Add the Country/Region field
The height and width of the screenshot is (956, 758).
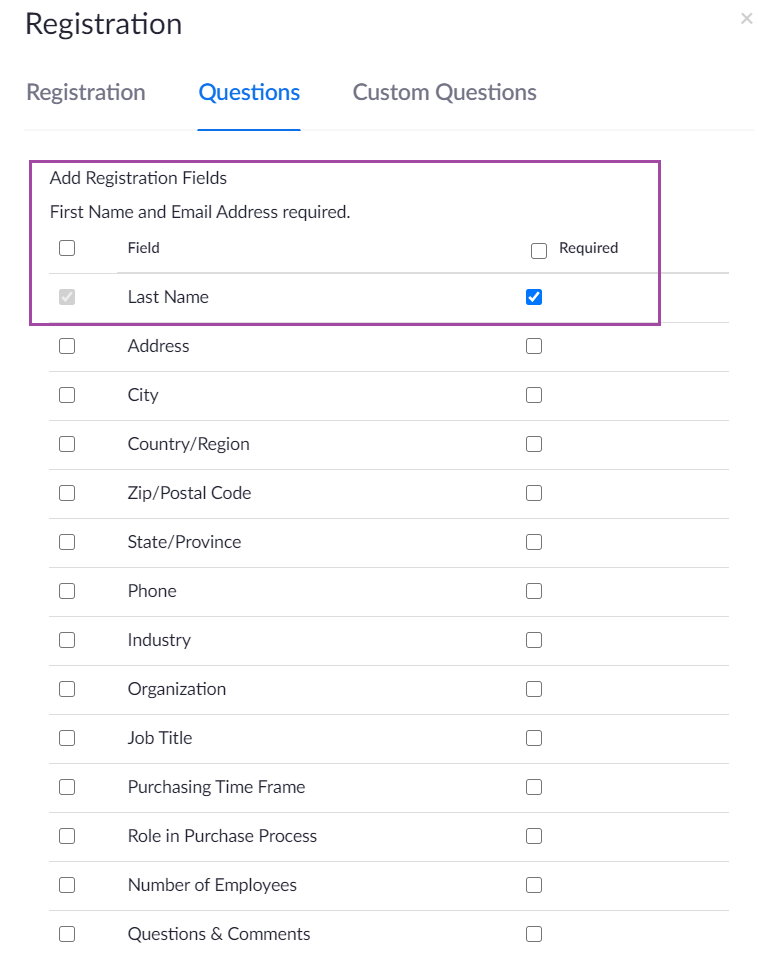pyautogui.click(x=67, y=444)
